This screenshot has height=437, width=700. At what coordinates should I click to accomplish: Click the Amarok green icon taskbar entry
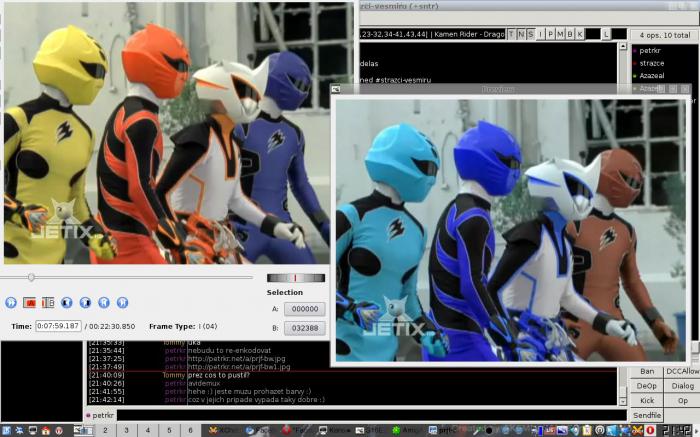point(407,430)
